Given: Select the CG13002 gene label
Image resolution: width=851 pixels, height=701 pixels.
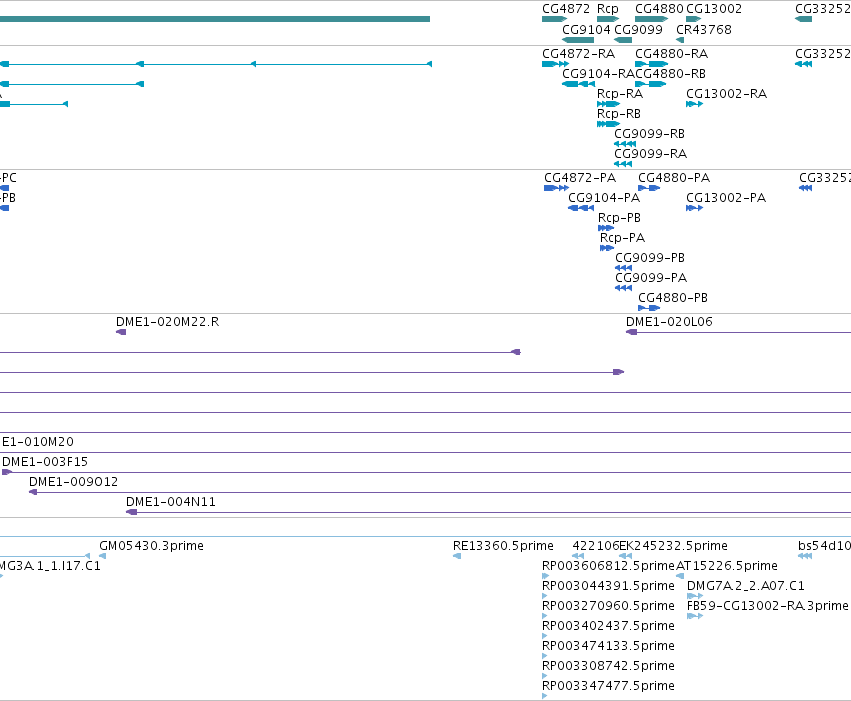Looking at the screenshot, I should [x=714, y=9].
